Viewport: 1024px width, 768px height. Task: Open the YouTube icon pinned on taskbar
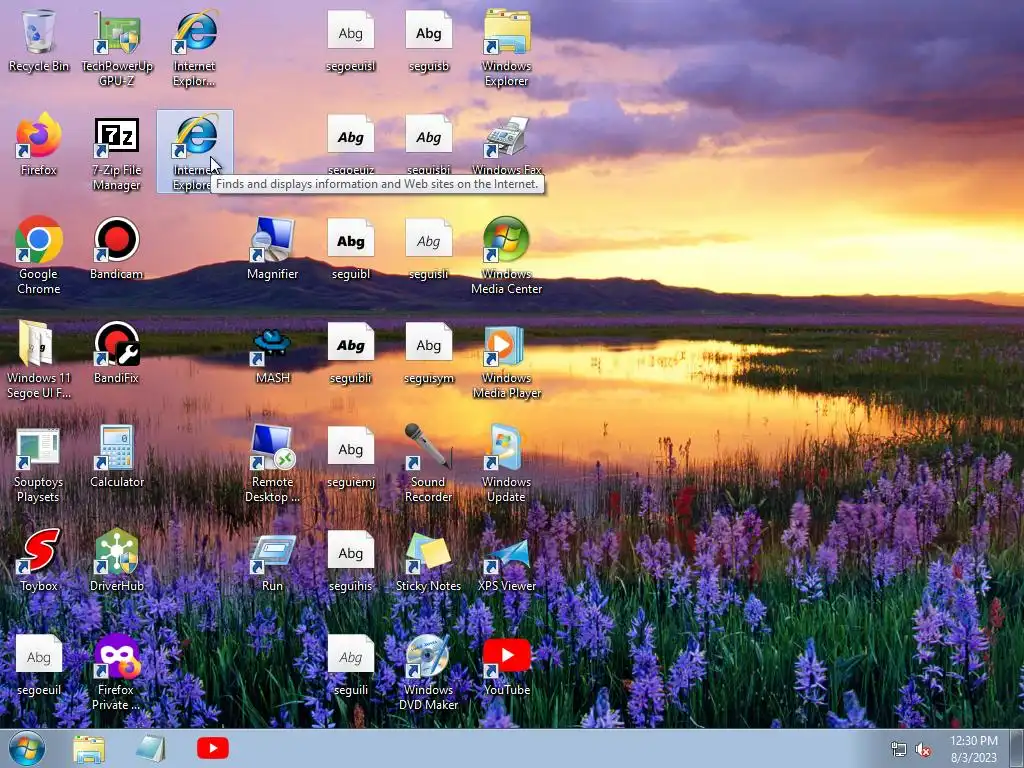pyautogui.click(x=213, y=748)
